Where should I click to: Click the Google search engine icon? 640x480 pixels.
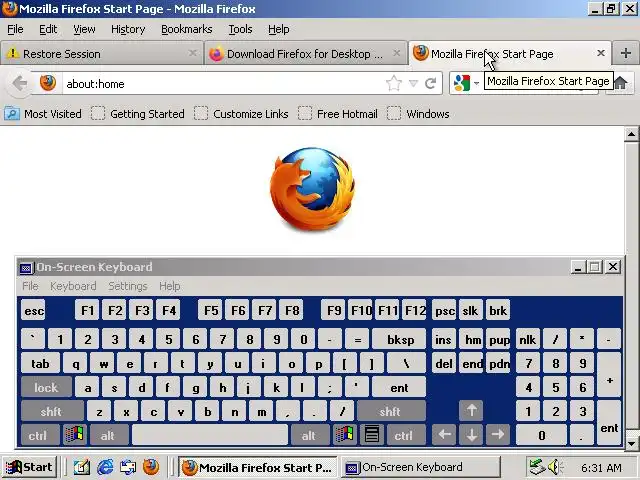coord(462,83)
